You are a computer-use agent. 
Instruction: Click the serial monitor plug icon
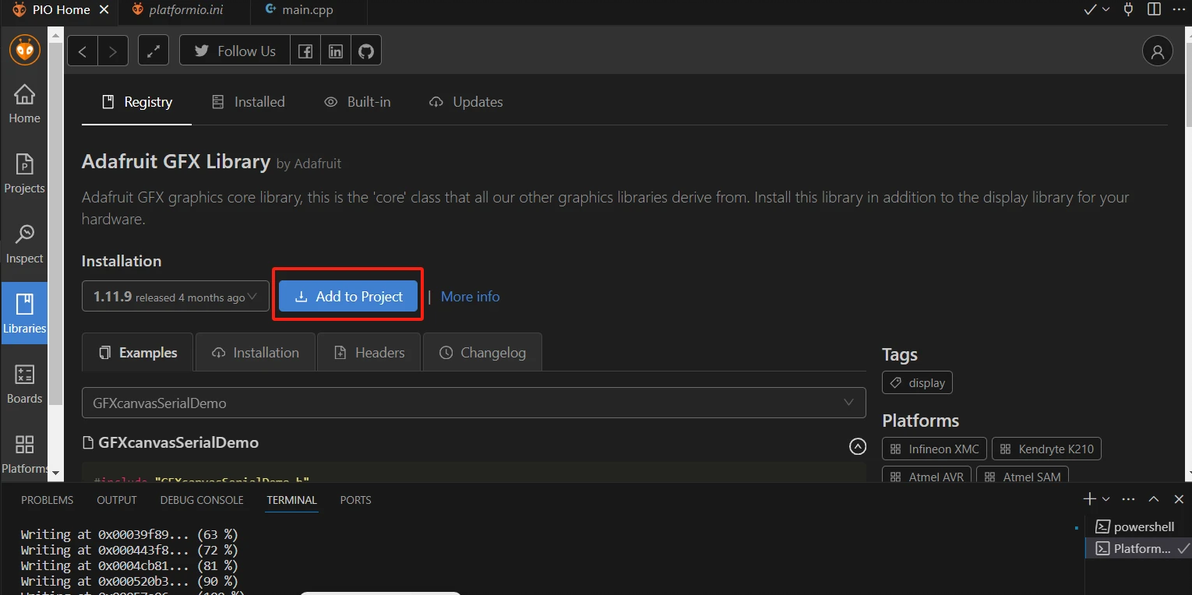1128,10
